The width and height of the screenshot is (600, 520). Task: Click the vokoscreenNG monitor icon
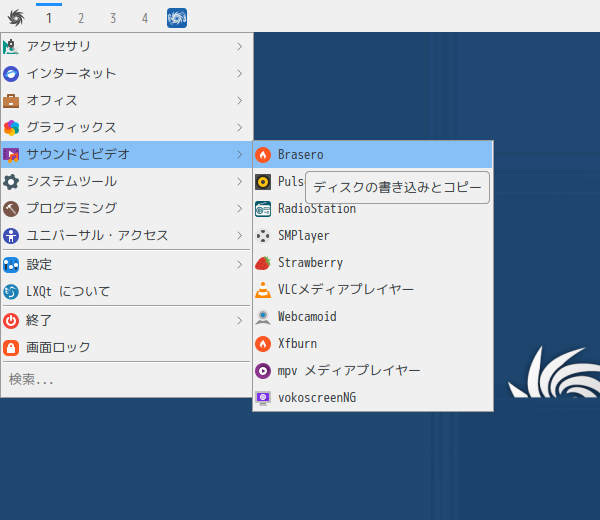pos(263,398)
